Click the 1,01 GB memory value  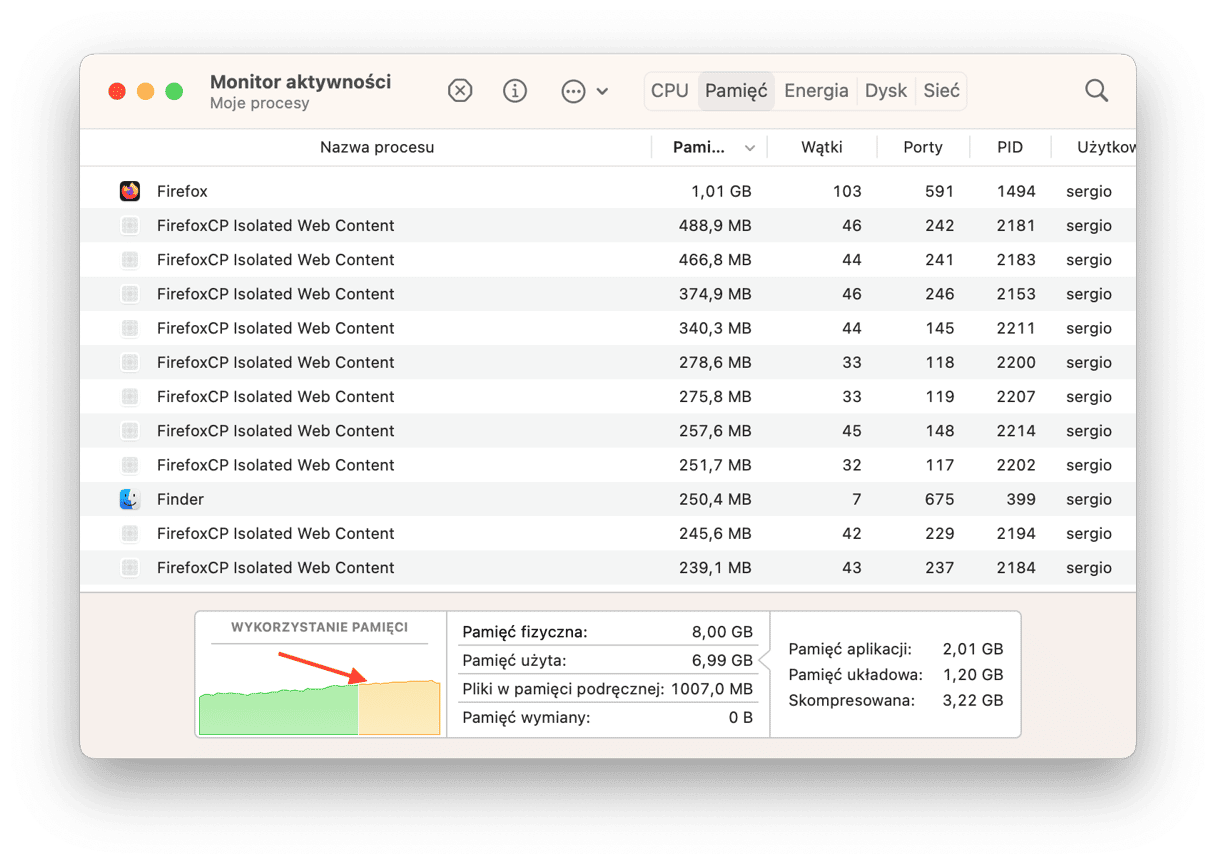click(721, 191)
